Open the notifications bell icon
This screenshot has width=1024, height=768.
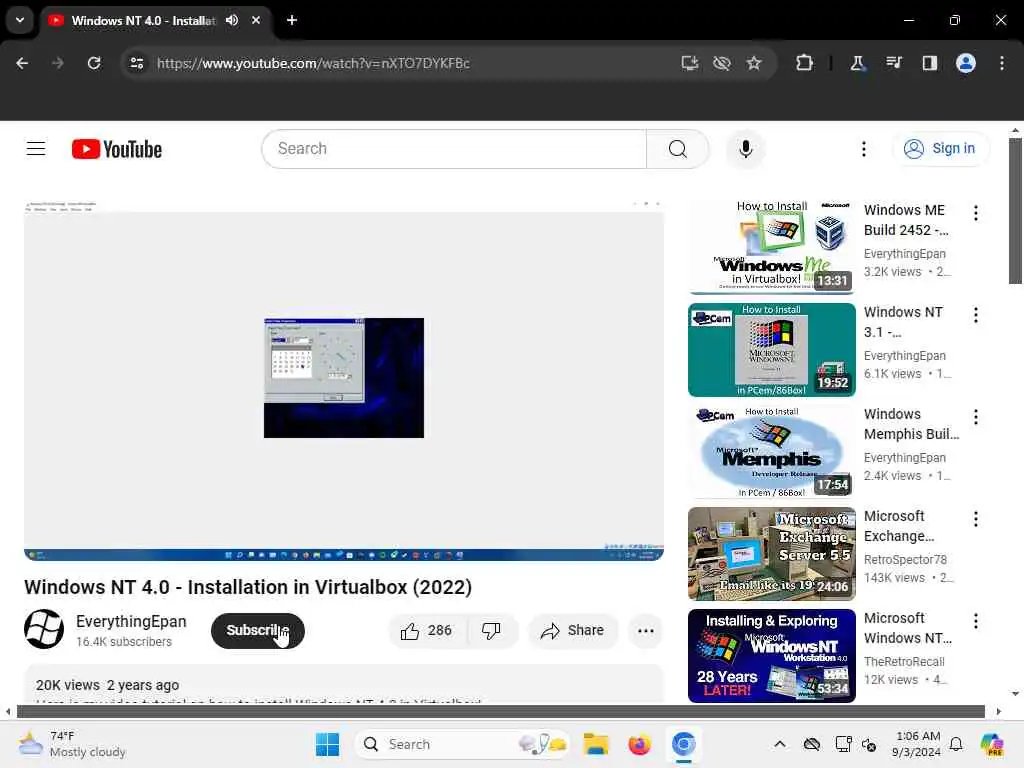click(956, 744)
